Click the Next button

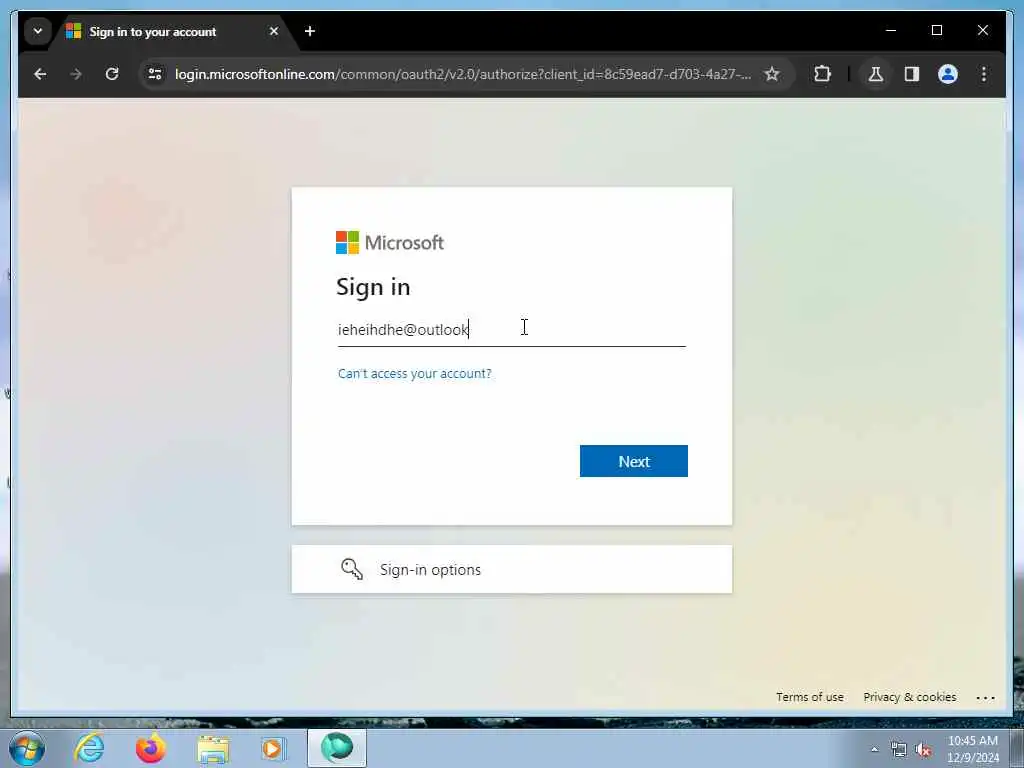coord(633,461)
